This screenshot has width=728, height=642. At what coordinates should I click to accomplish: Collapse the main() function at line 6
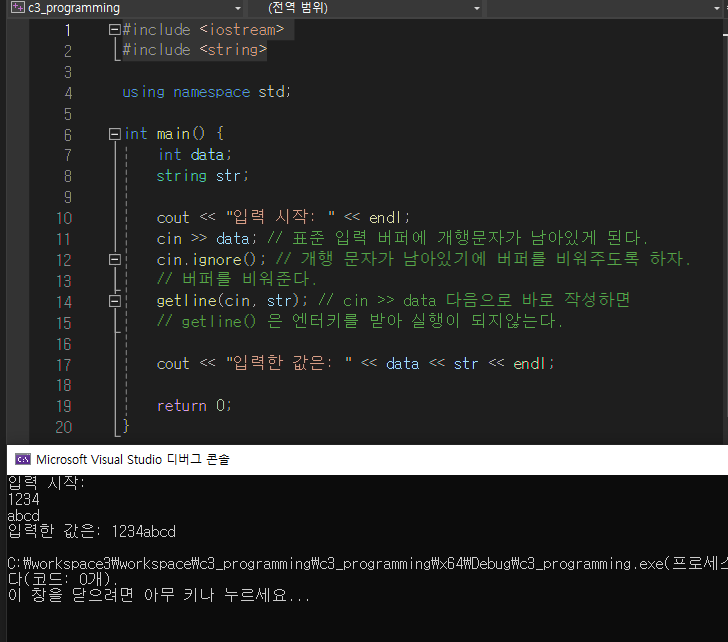click(114, 134)
